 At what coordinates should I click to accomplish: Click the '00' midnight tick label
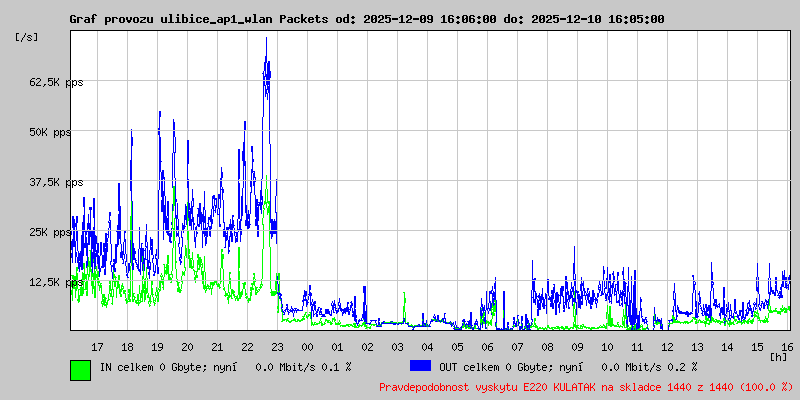pyautogui.click(x=307, y=347)
